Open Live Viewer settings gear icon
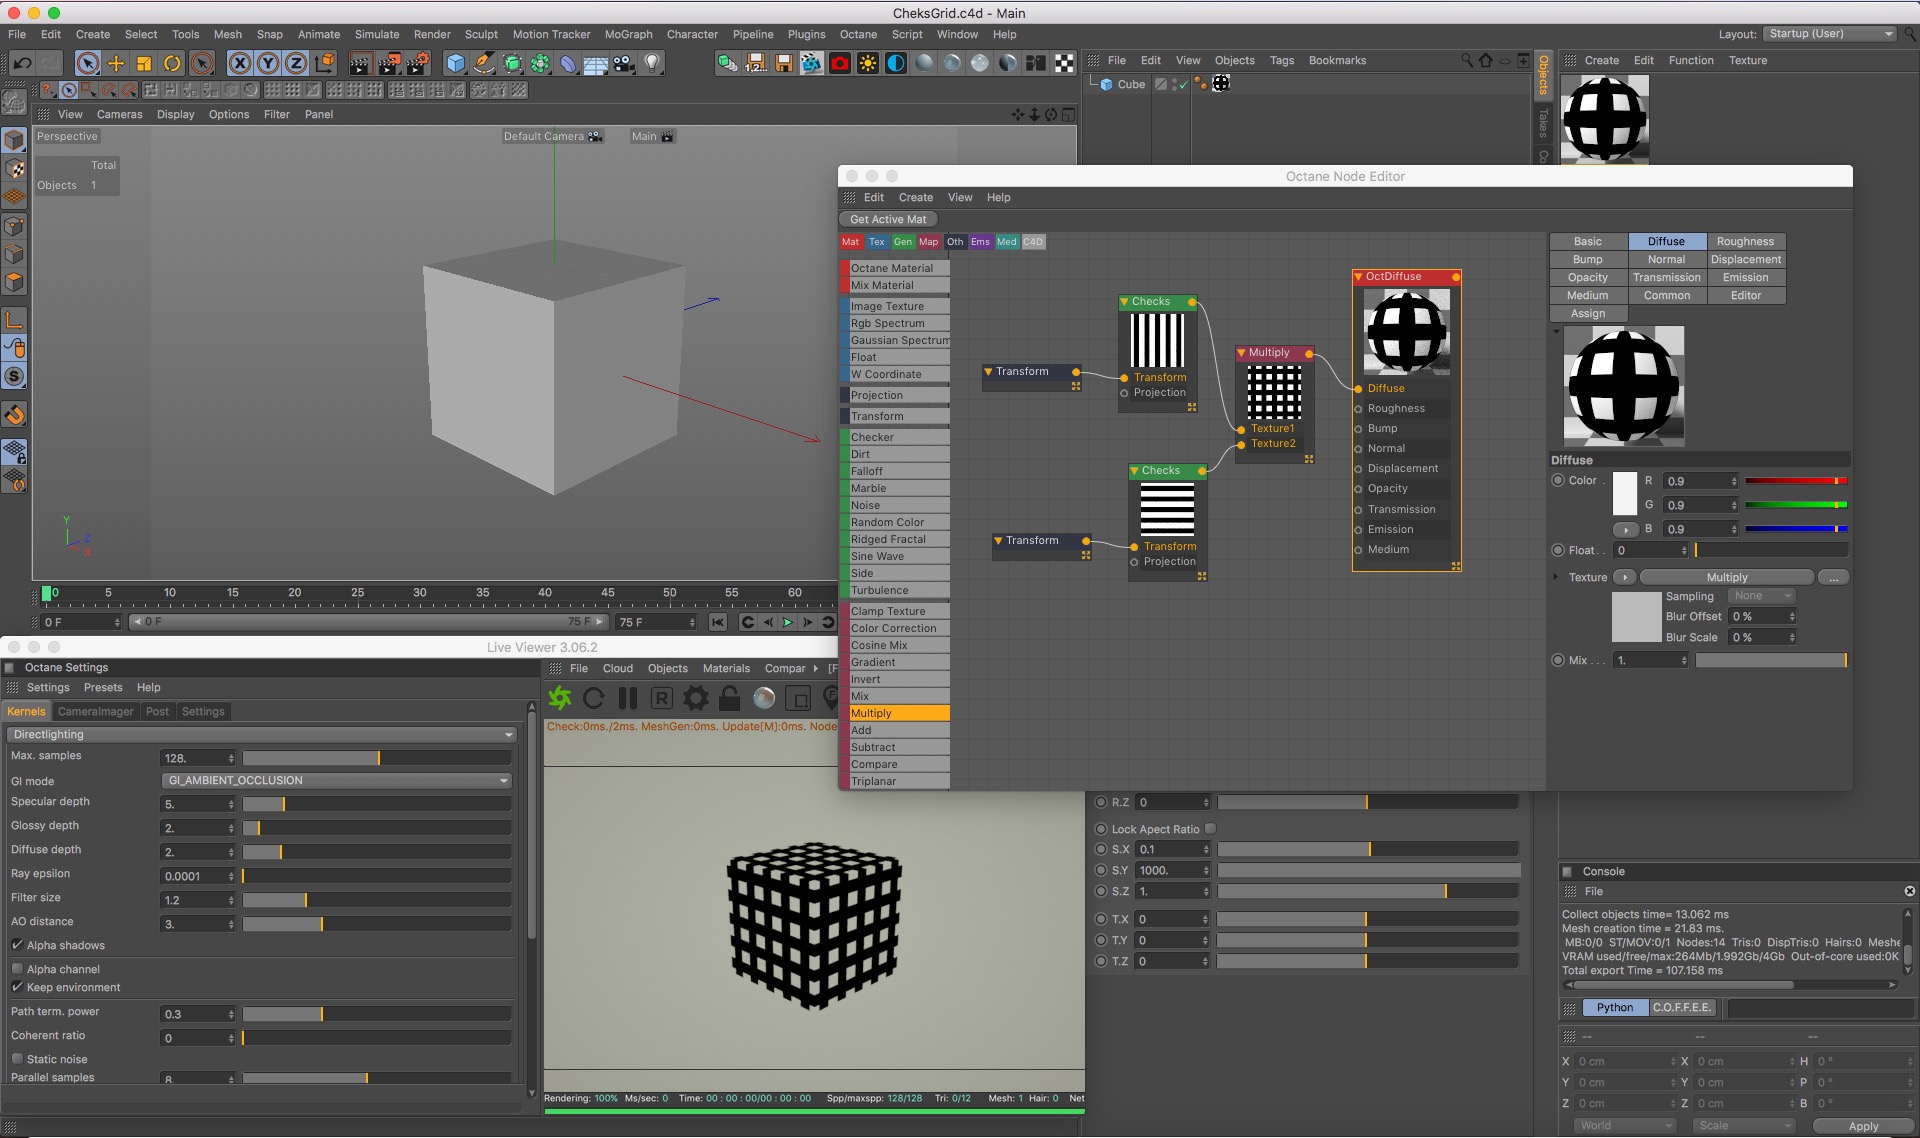The height and width of the screenshot is (1138, 1920). [x=696, y=698]
